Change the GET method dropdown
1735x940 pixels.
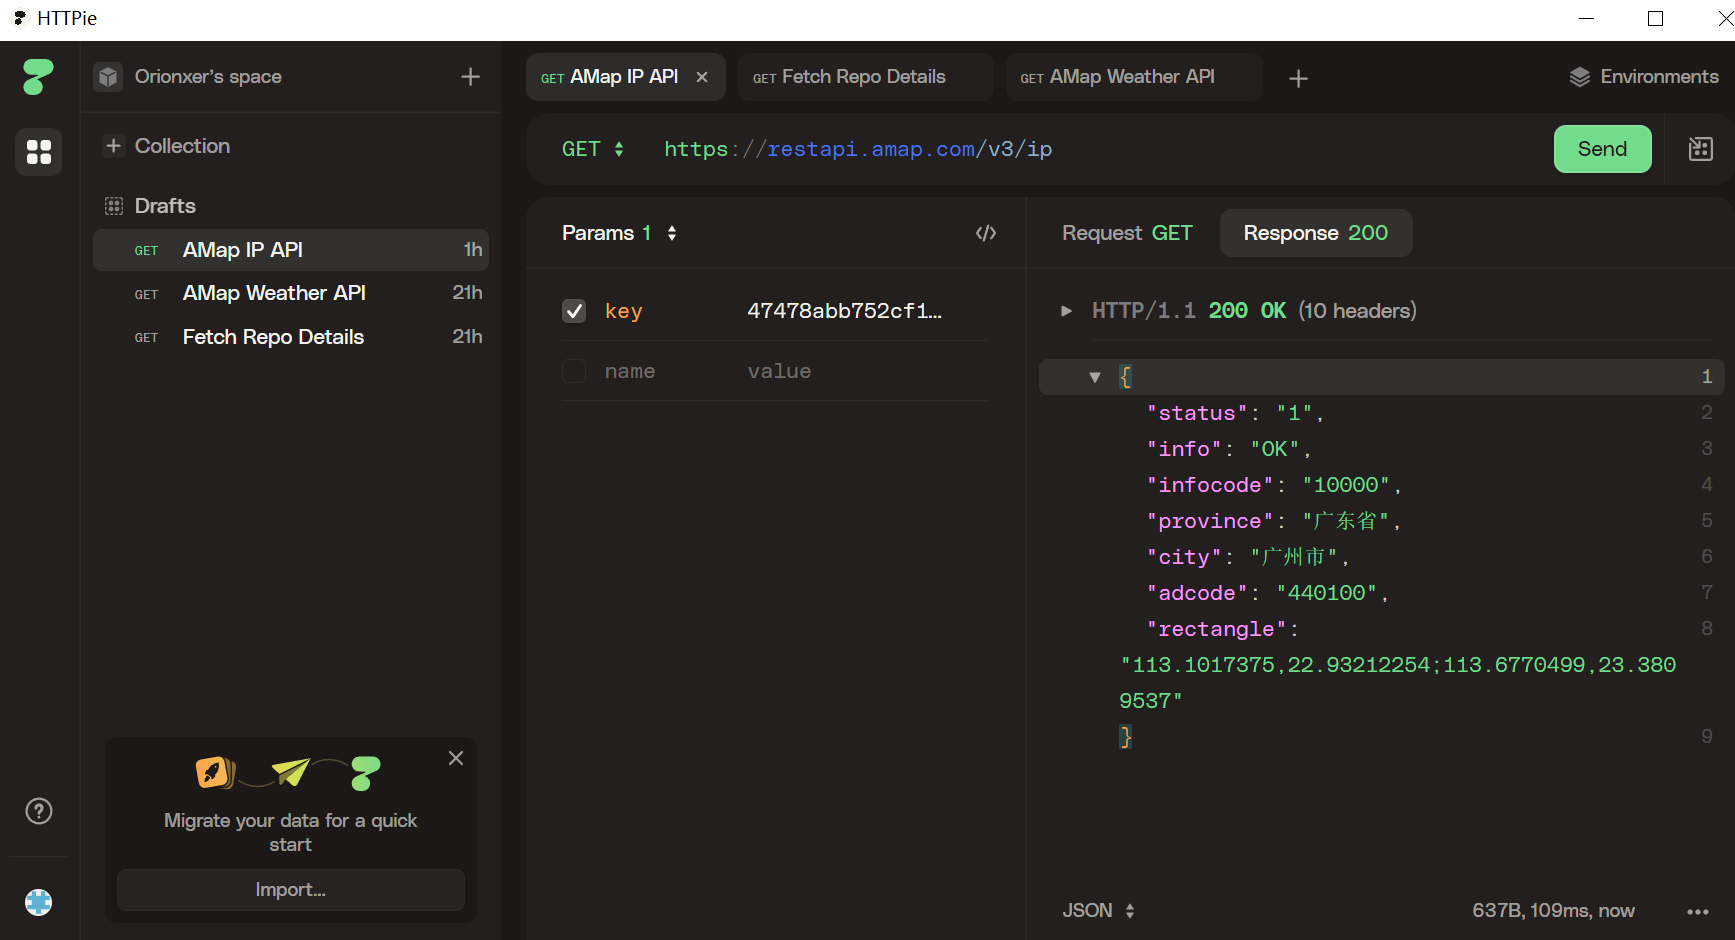(593, 149)
